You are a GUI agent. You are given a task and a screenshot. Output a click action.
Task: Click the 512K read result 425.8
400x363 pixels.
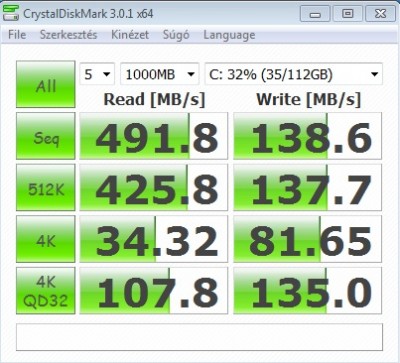coord(154,187)
